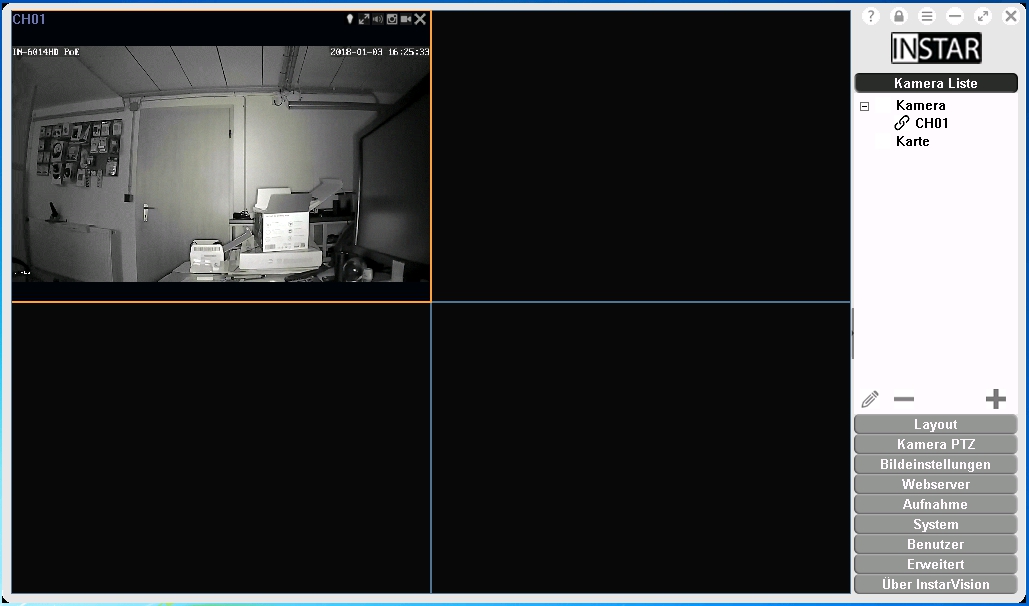Select the empty bottom-right video pane
Image resolution: width=1029 pixels, height=606 pixels.
(x=640, y=448)
